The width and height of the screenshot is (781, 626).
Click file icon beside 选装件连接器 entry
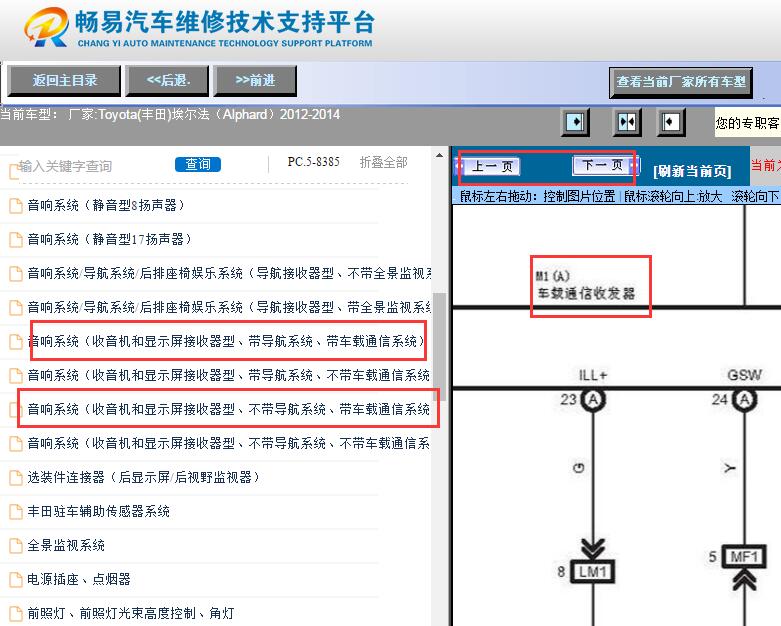click(16, 478)
